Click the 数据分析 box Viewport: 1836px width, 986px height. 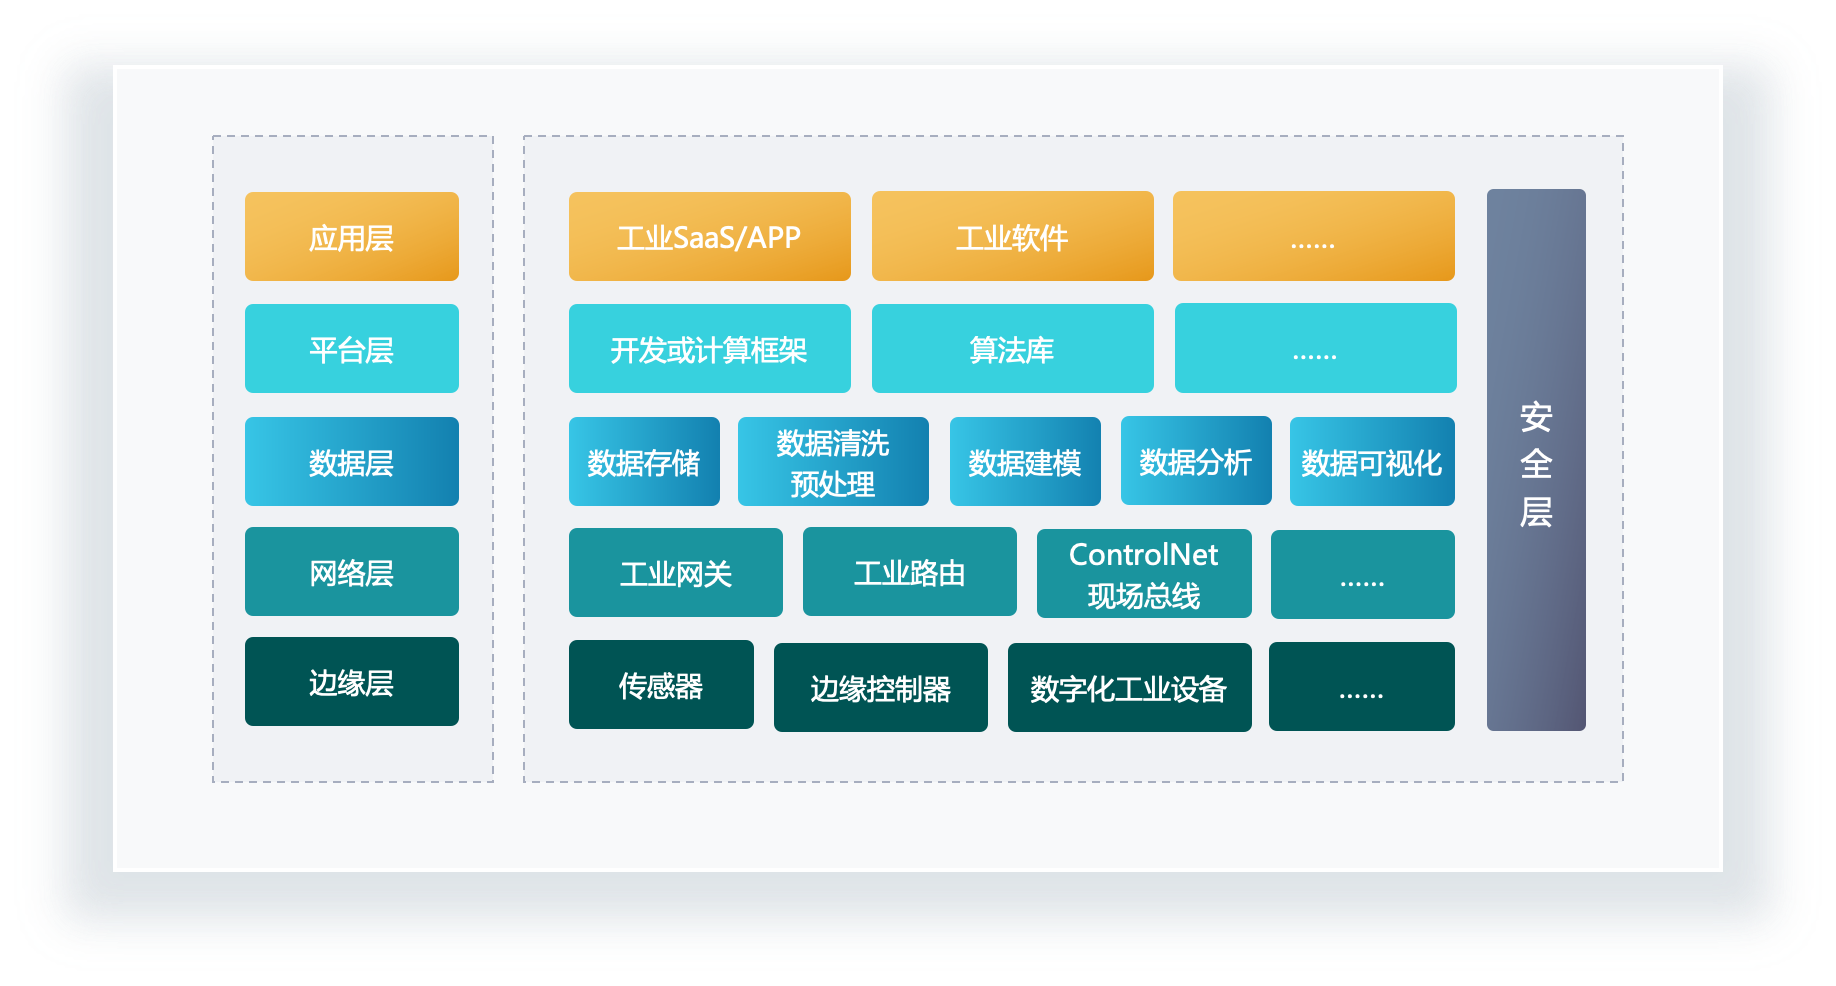click(x=1196, y=461)
